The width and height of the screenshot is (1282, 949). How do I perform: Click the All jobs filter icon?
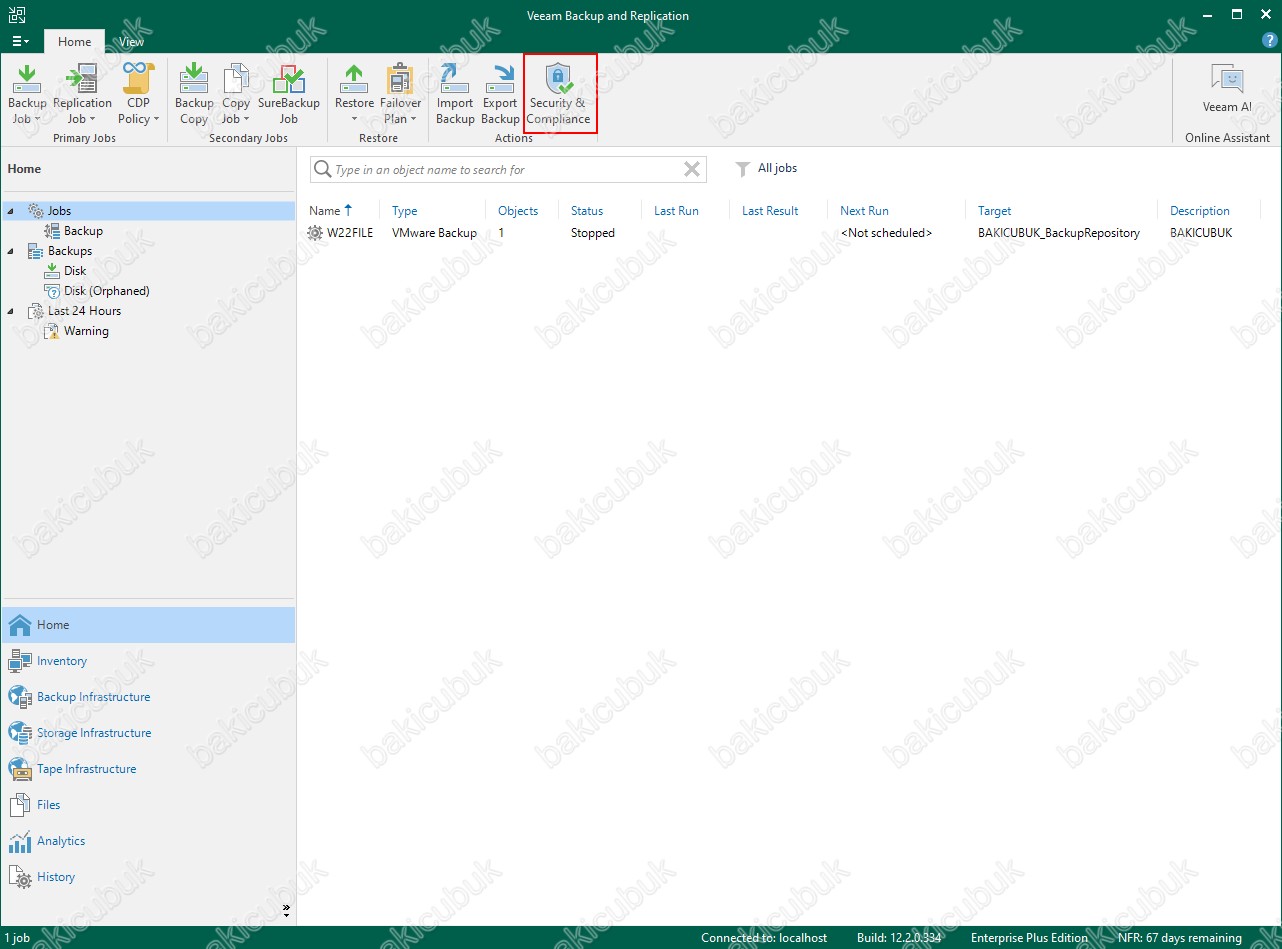[742, 169]
